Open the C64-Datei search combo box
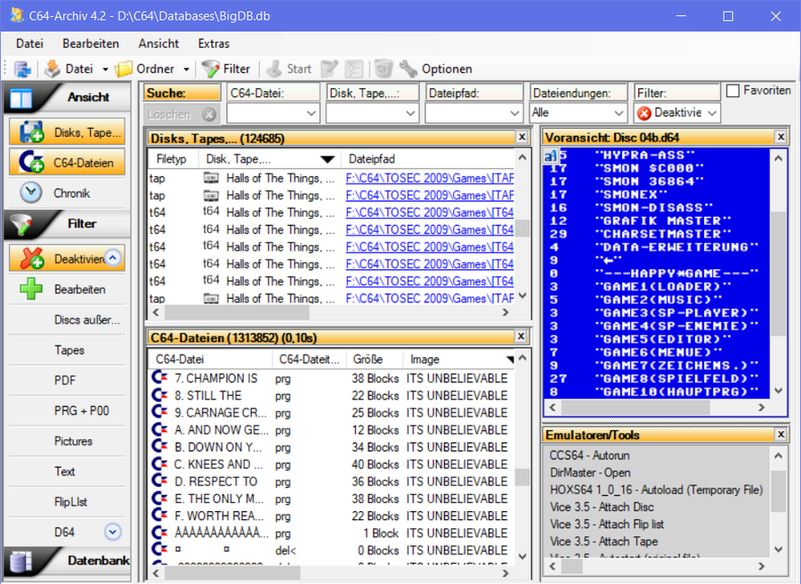801x584 pixels. pyautogui.click(x=273, y=113)
